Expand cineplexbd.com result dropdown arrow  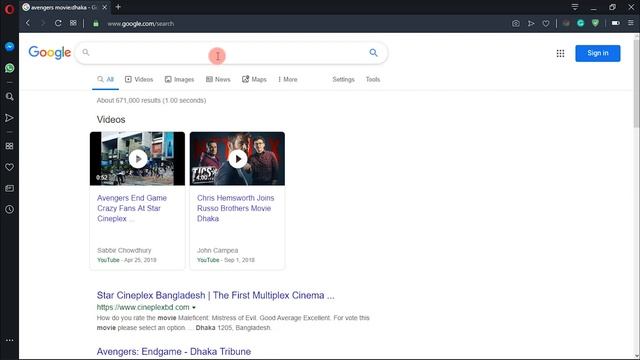[x=194, y=307]
